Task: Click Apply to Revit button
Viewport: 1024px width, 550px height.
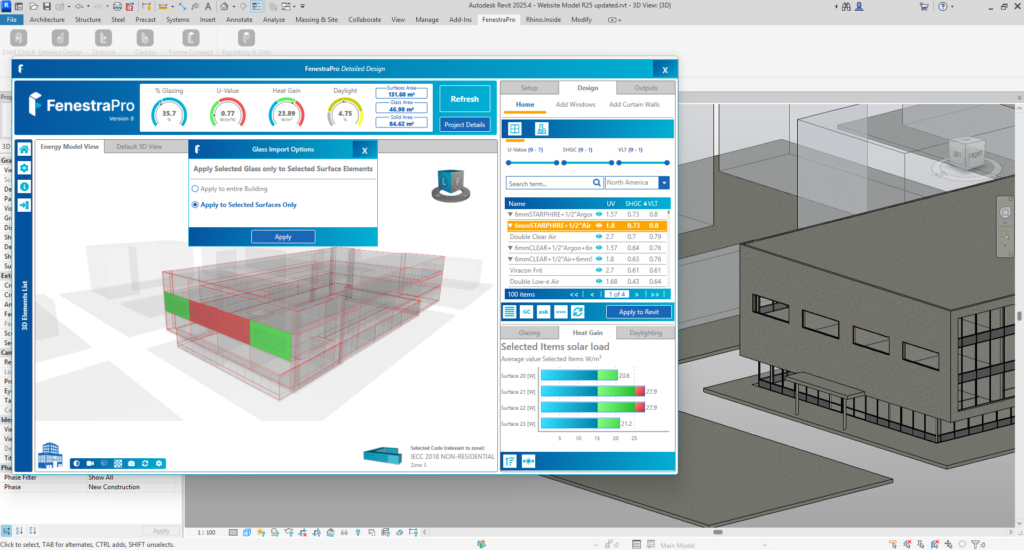Action: pos(639,312)
